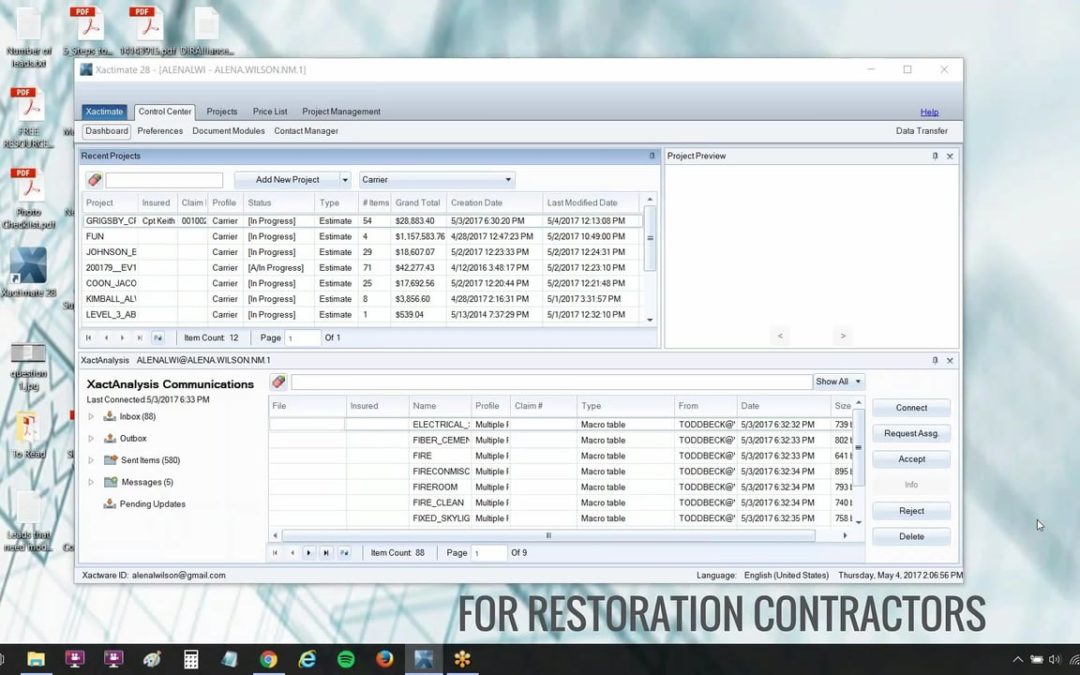This screenshot has width=1080, height=675.
Task: Expand the Outbox tree node
Action: click(x=91, y=438)
